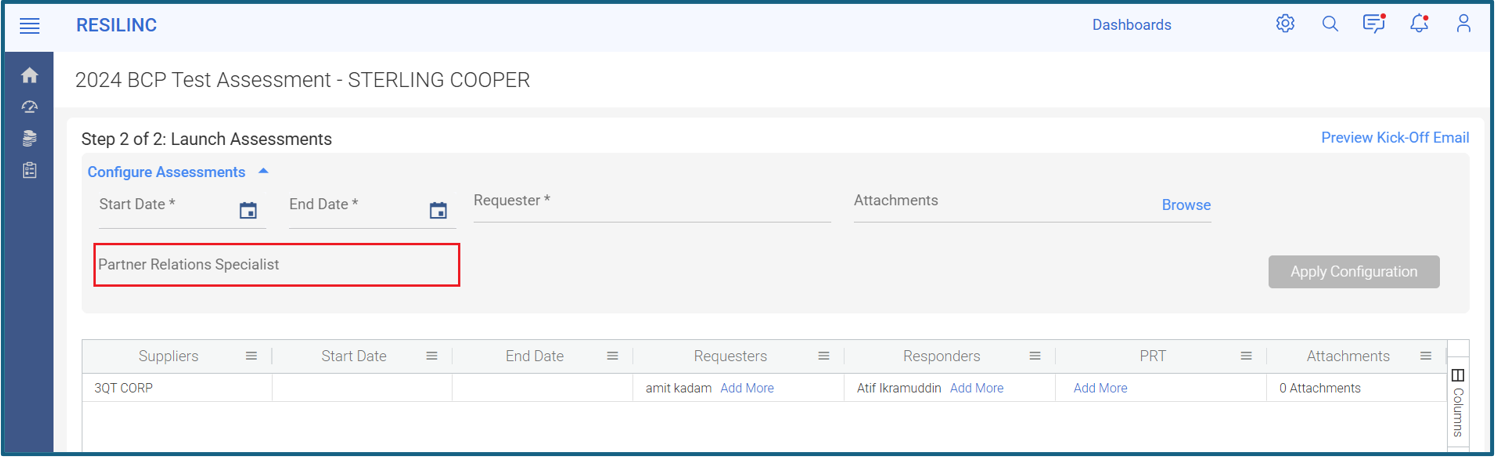Go to the Home sidebar icon
The height and width of the screenshot is (458, 1495).
pyautogui.click(x=30, y=75)
